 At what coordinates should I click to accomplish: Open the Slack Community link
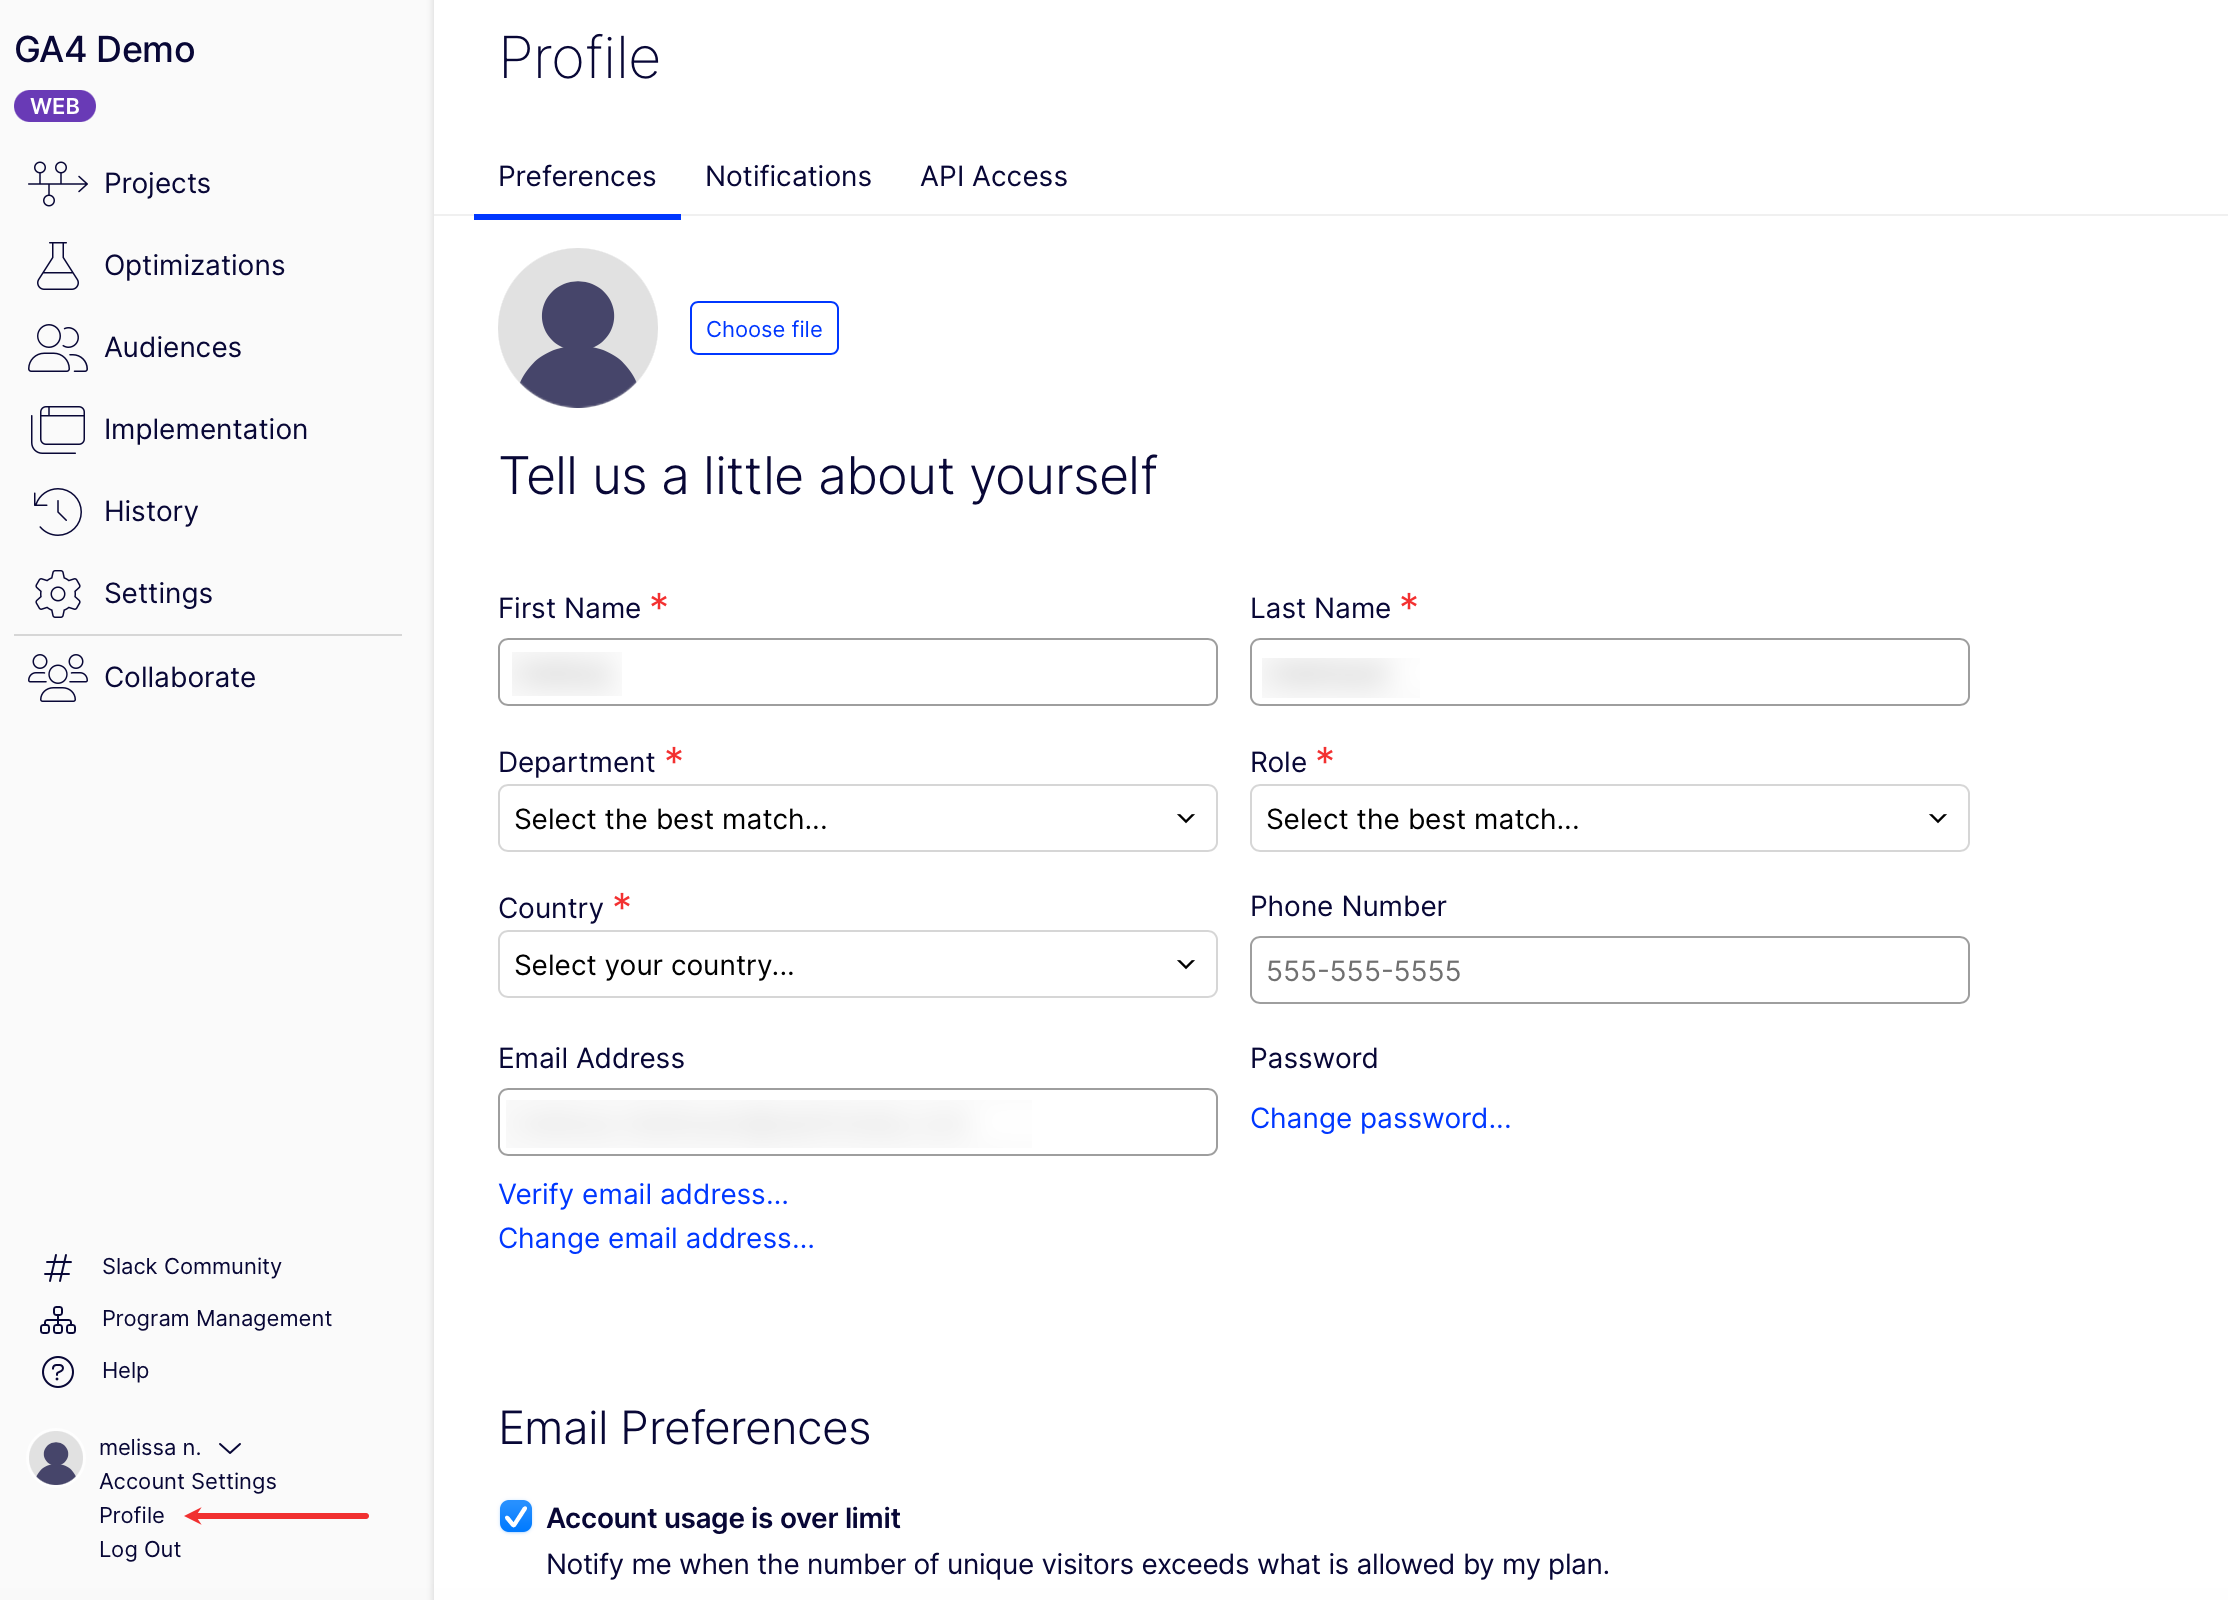(x=190, y=1265)
